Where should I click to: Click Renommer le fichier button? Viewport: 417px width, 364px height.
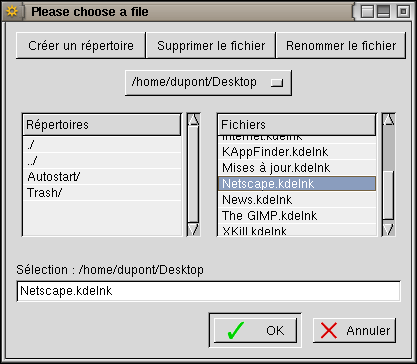(x=341, y=45)
